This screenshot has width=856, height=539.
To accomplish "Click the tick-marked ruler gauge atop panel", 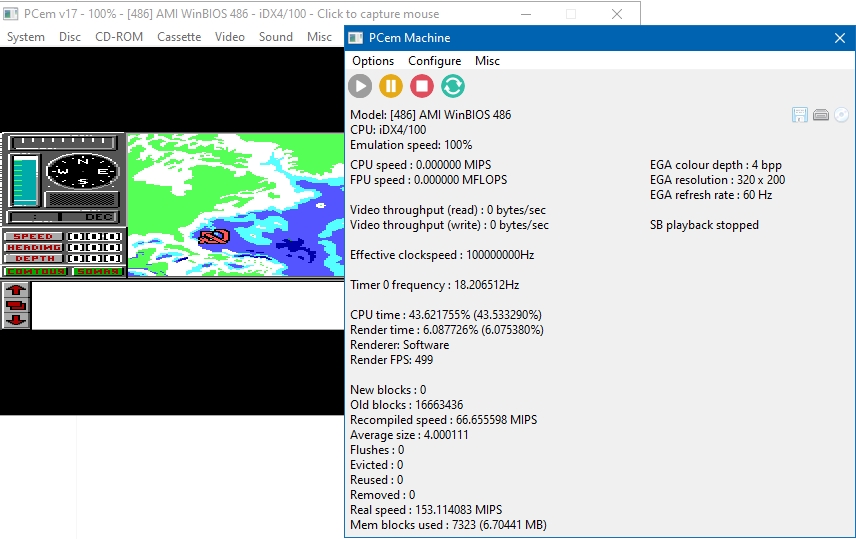I will [x=64, y=143].
